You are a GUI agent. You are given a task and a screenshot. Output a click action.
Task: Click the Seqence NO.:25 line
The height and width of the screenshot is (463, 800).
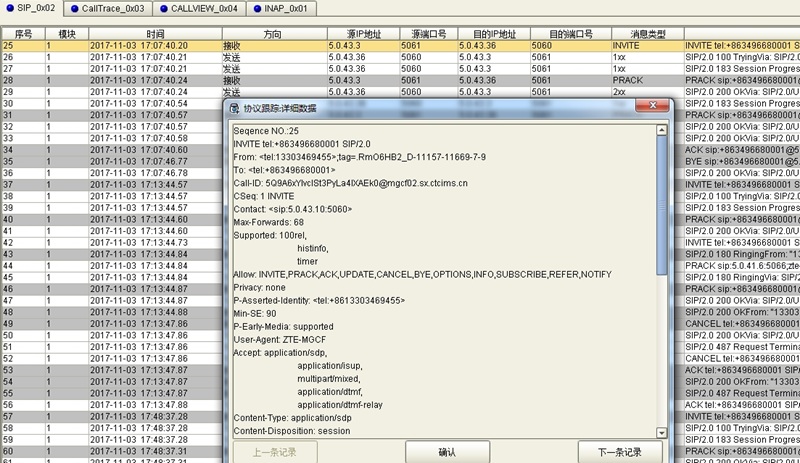266,131
